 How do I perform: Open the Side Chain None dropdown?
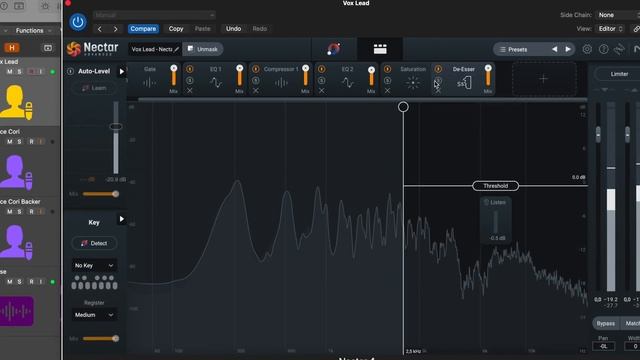(618, 15)
